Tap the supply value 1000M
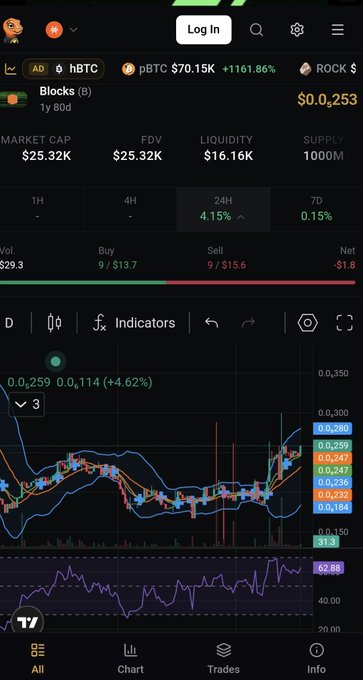This screenshot has height=680, width=363. 323,156
